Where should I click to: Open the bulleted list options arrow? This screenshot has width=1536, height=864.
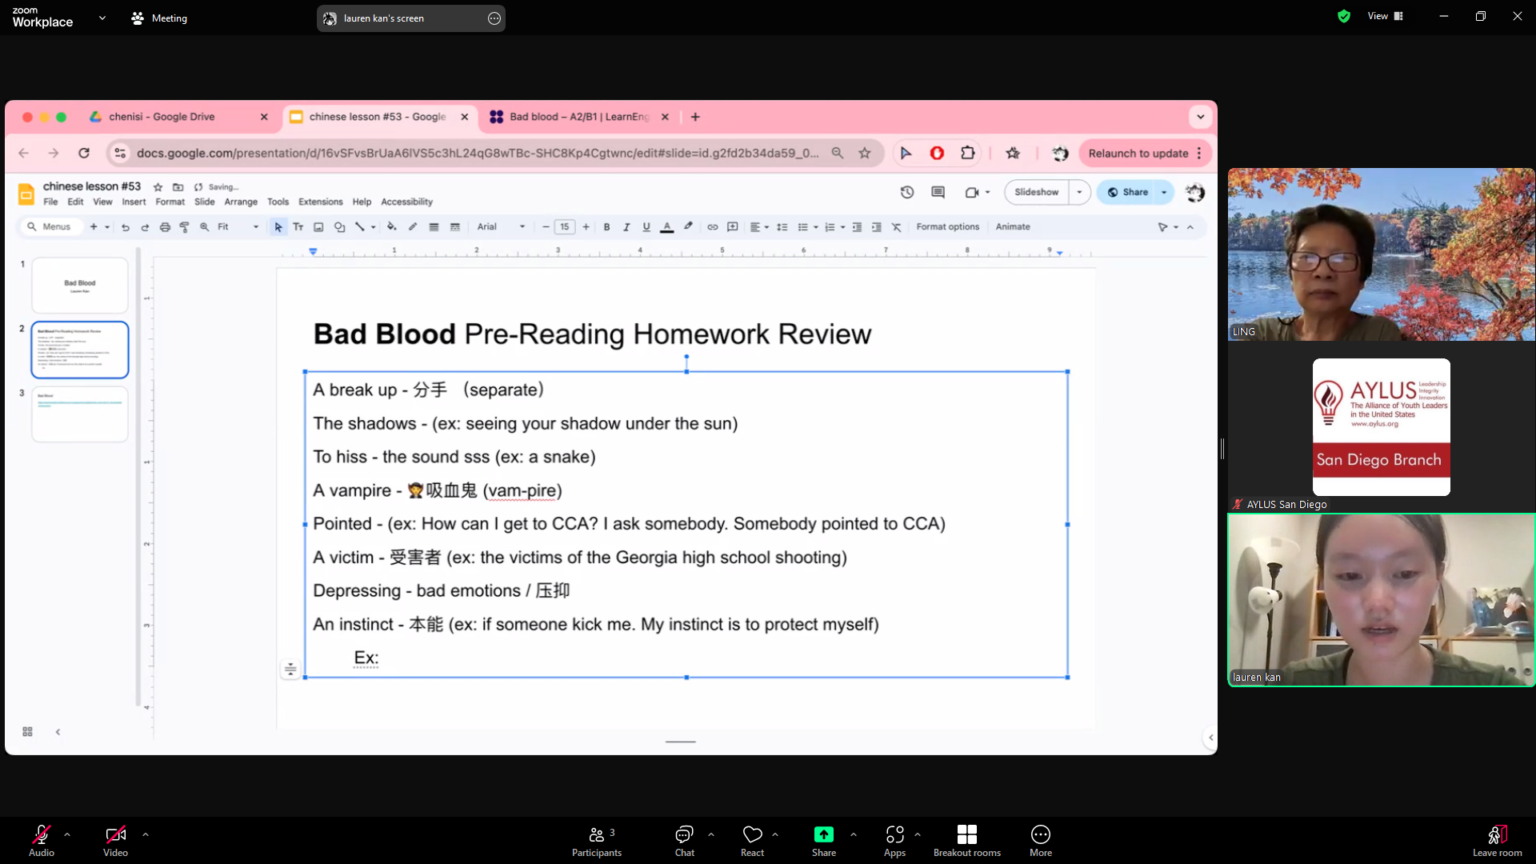coord(816,227)
